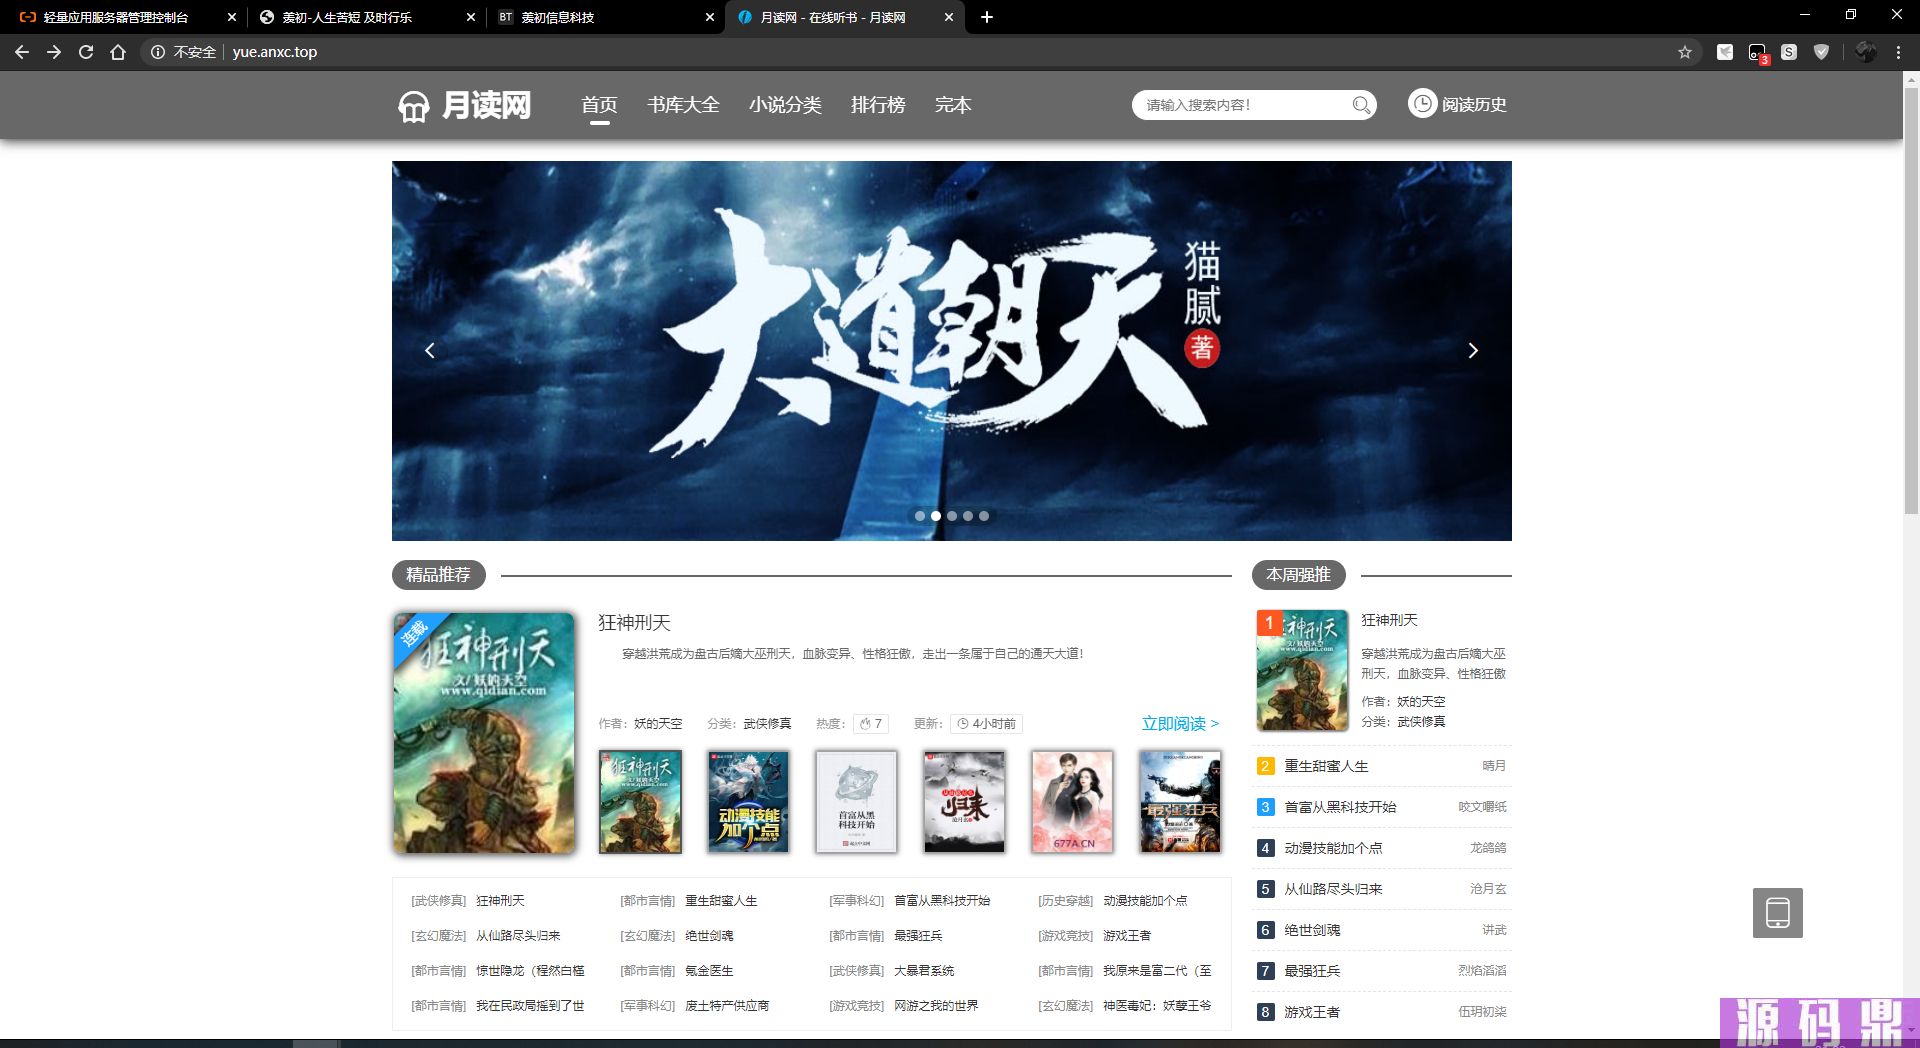Click 我在民政局摇到了世 in the grid
The width and height of the screenshot is (1920, 1048).
(530, 1006)
